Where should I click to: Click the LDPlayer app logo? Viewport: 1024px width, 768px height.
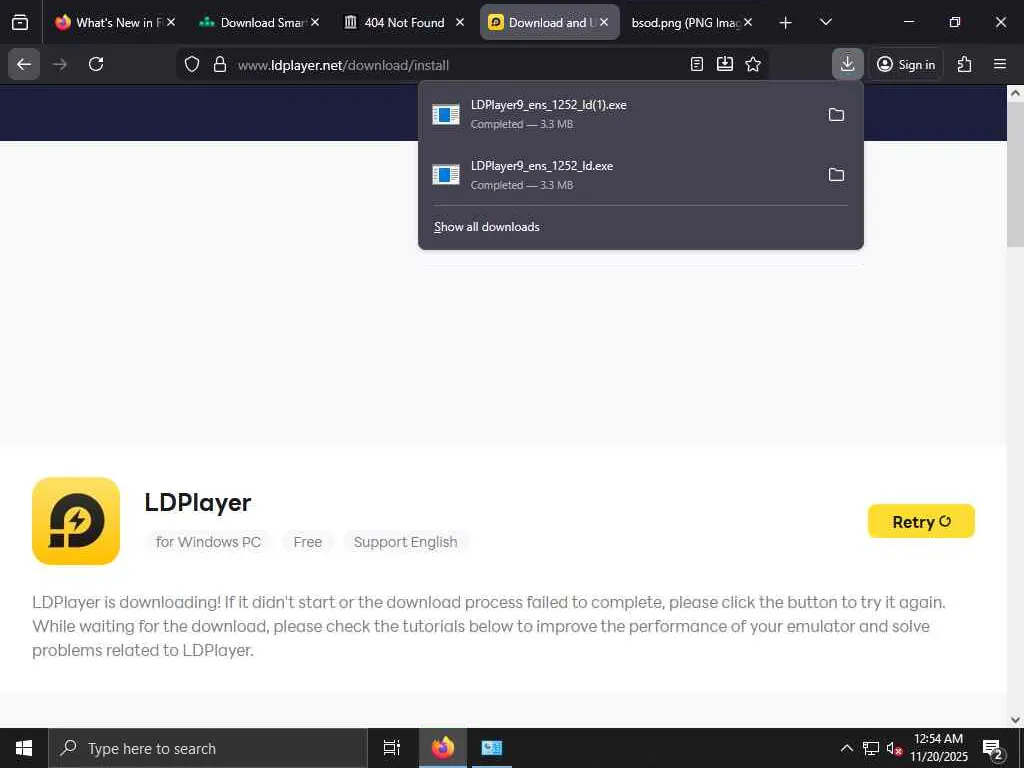tap(76, 520)
